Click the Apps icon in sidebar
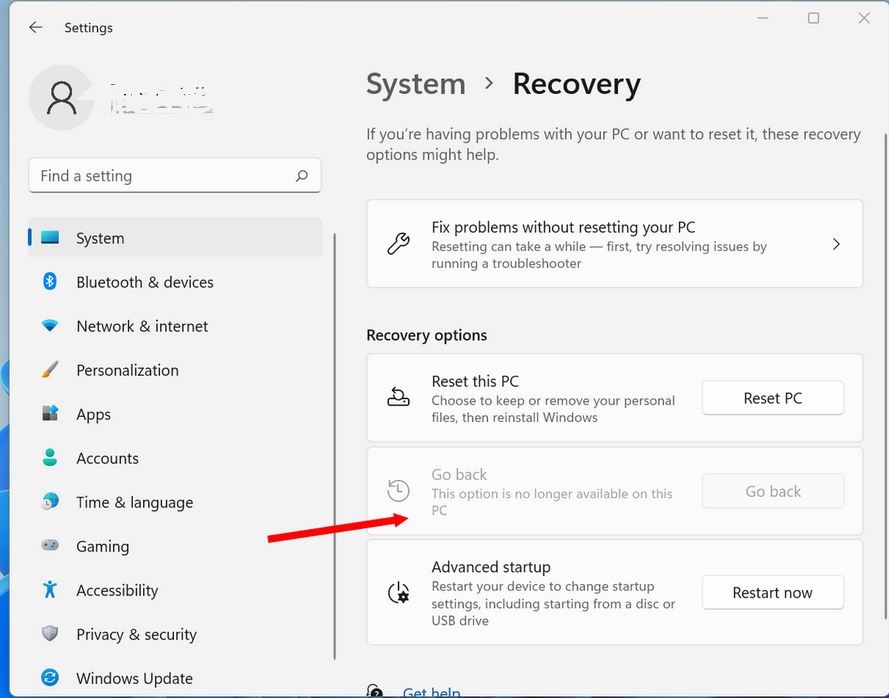The width and height of the screenshot is (889, 698). pos(50,413)
